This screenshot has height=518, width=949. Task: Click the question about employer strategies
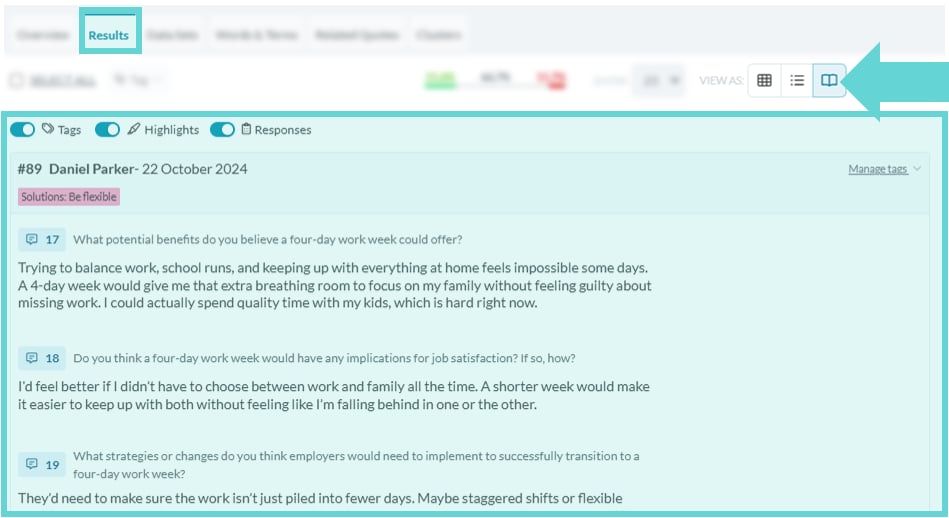[356, 465]
